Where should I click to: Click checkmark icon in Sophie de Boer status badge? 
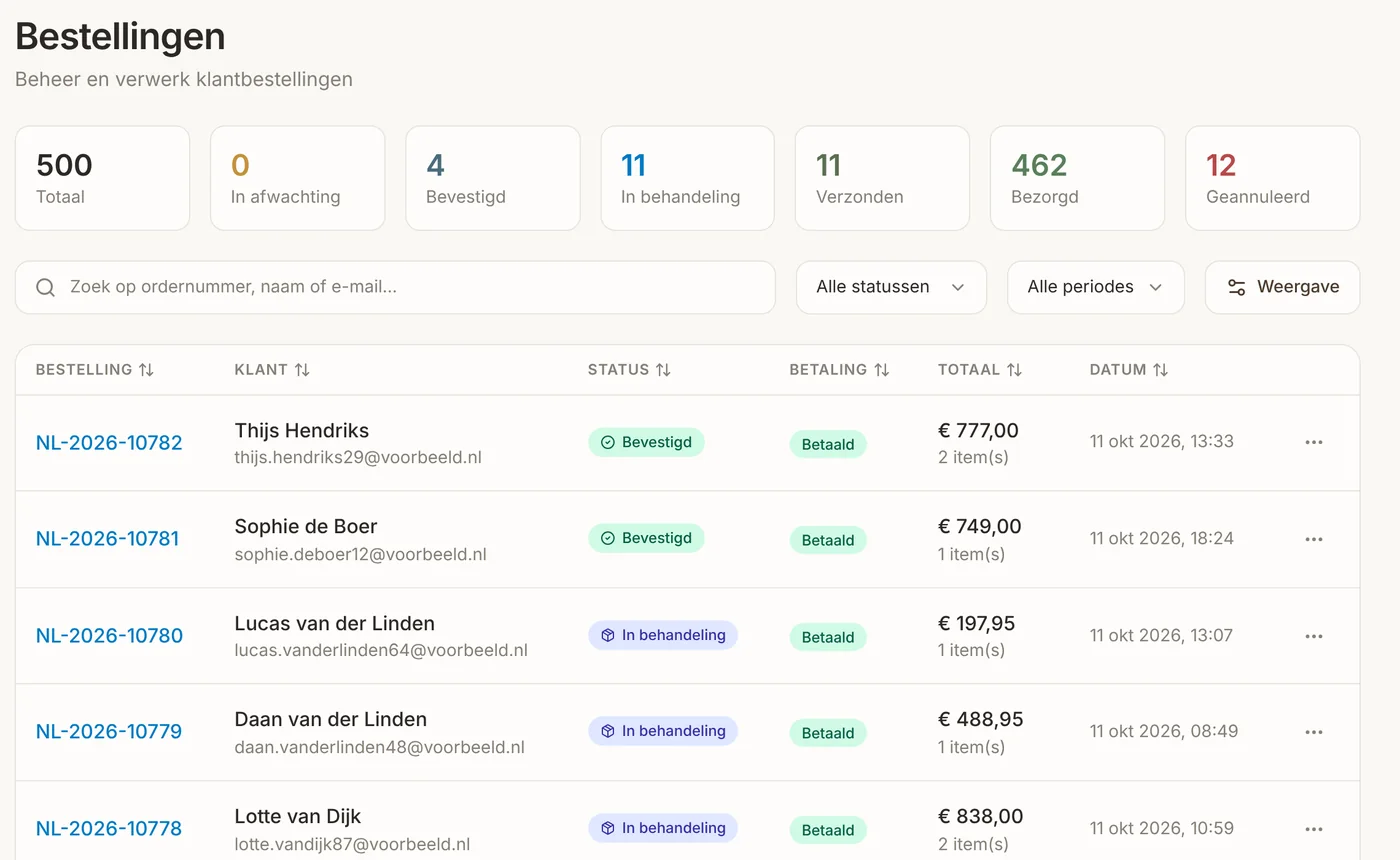[607, 538]
